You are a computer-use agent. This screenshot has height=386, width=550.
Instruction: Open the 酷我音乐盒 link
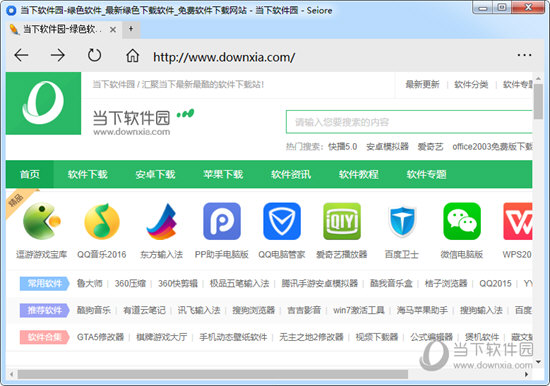tap(391, 283)
